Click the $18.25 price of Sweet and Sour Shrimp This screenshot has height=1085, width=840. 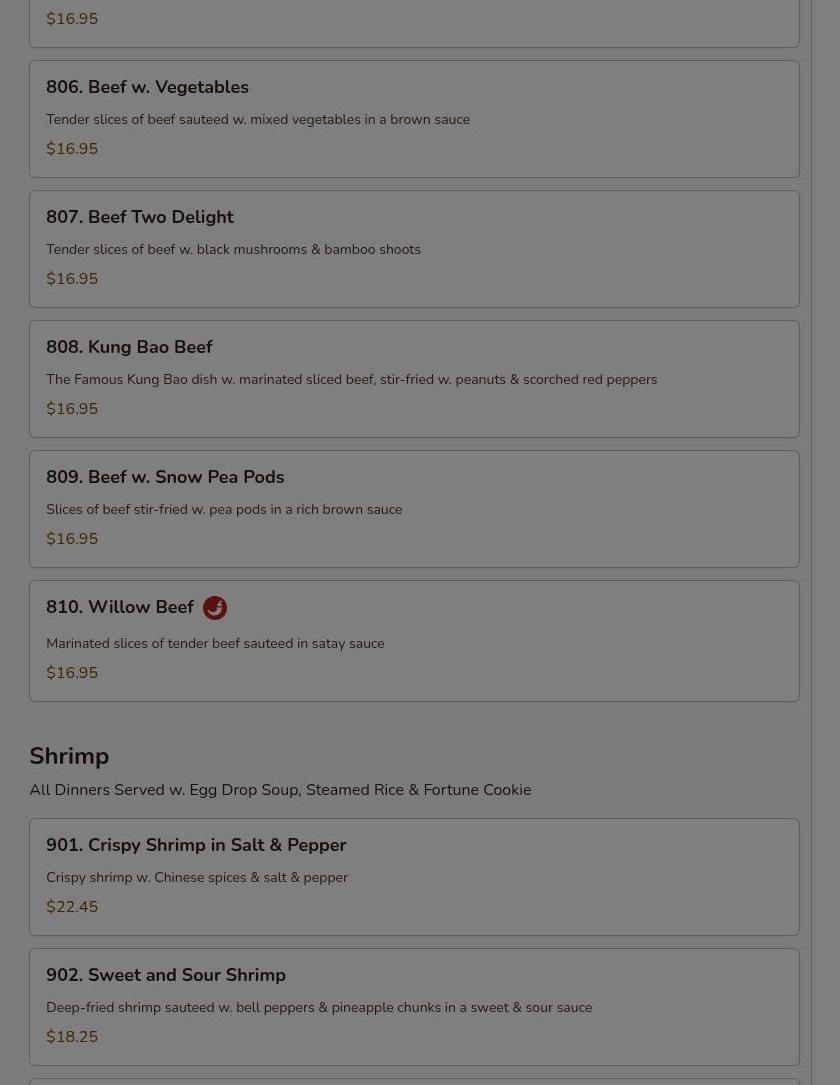(x=72, y=1037)
